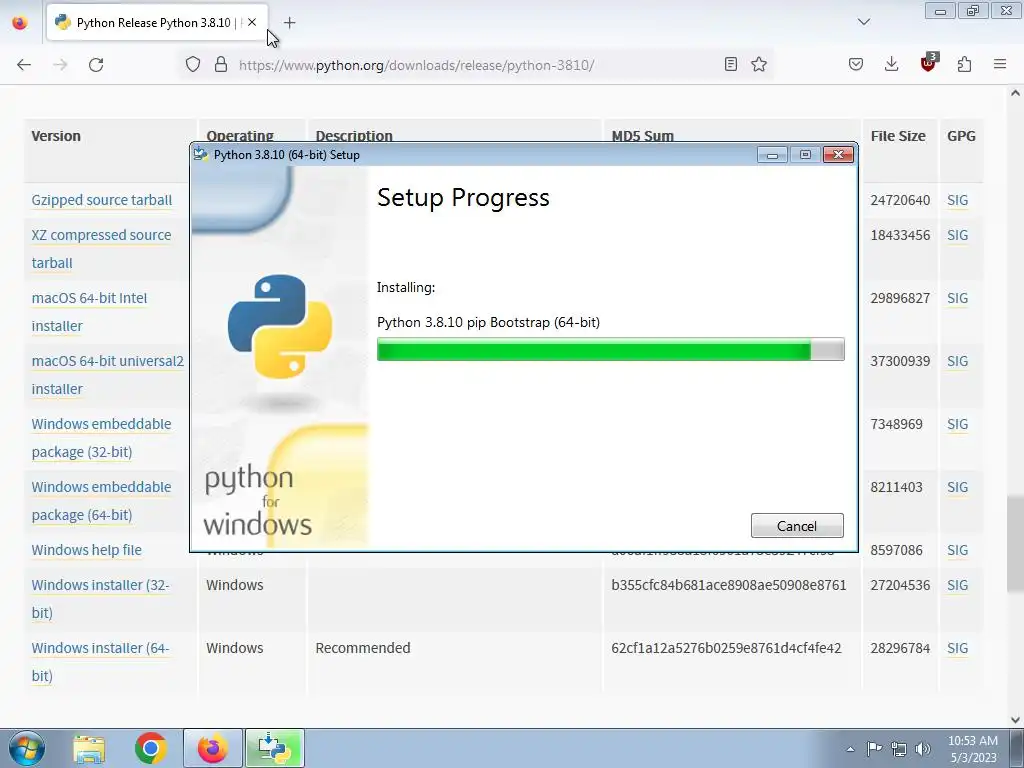
Task: Select the Python Release Python 3.8.10 tab
Action: [157, 23]
